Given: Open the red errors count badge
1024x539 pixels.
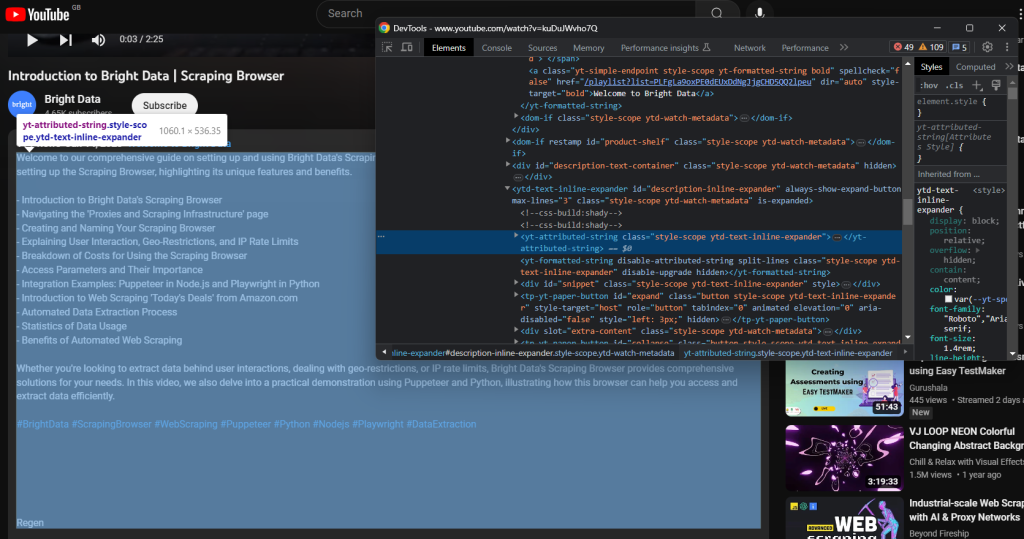Looking at the screenshot, I should [x=903, y=47].
